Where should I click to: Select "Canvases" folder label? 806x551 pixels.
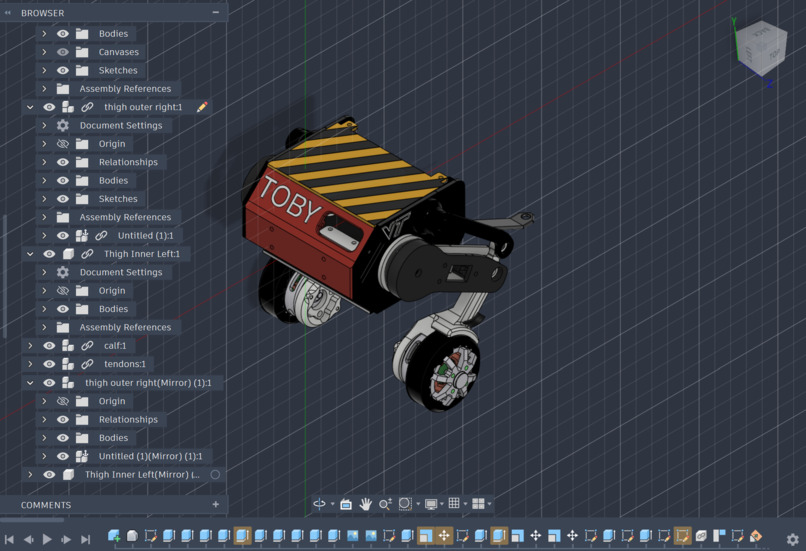click(119, 52)
